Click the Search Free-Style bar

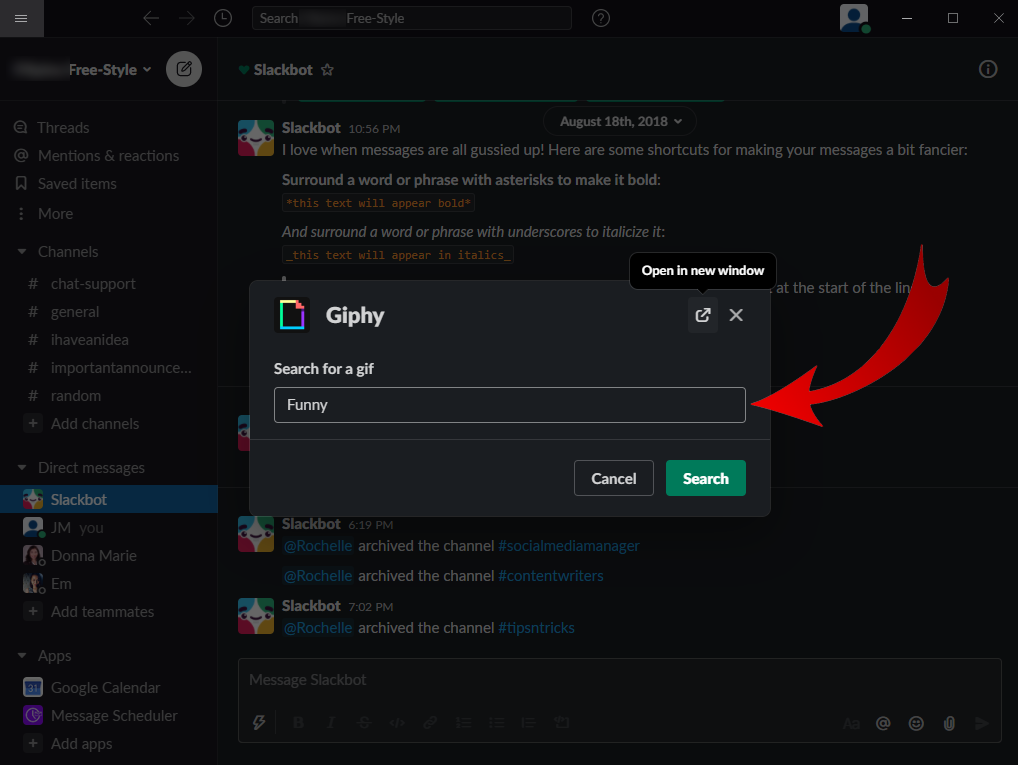411,18
